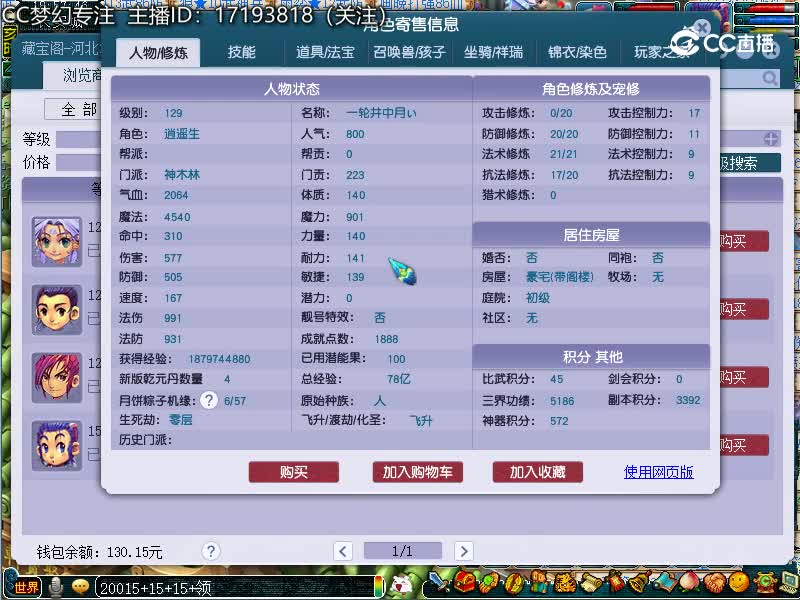This screenshot has height=600, width=800.
Task: Select the red-haired character avatar thumbnail
Action: (57, 378)
